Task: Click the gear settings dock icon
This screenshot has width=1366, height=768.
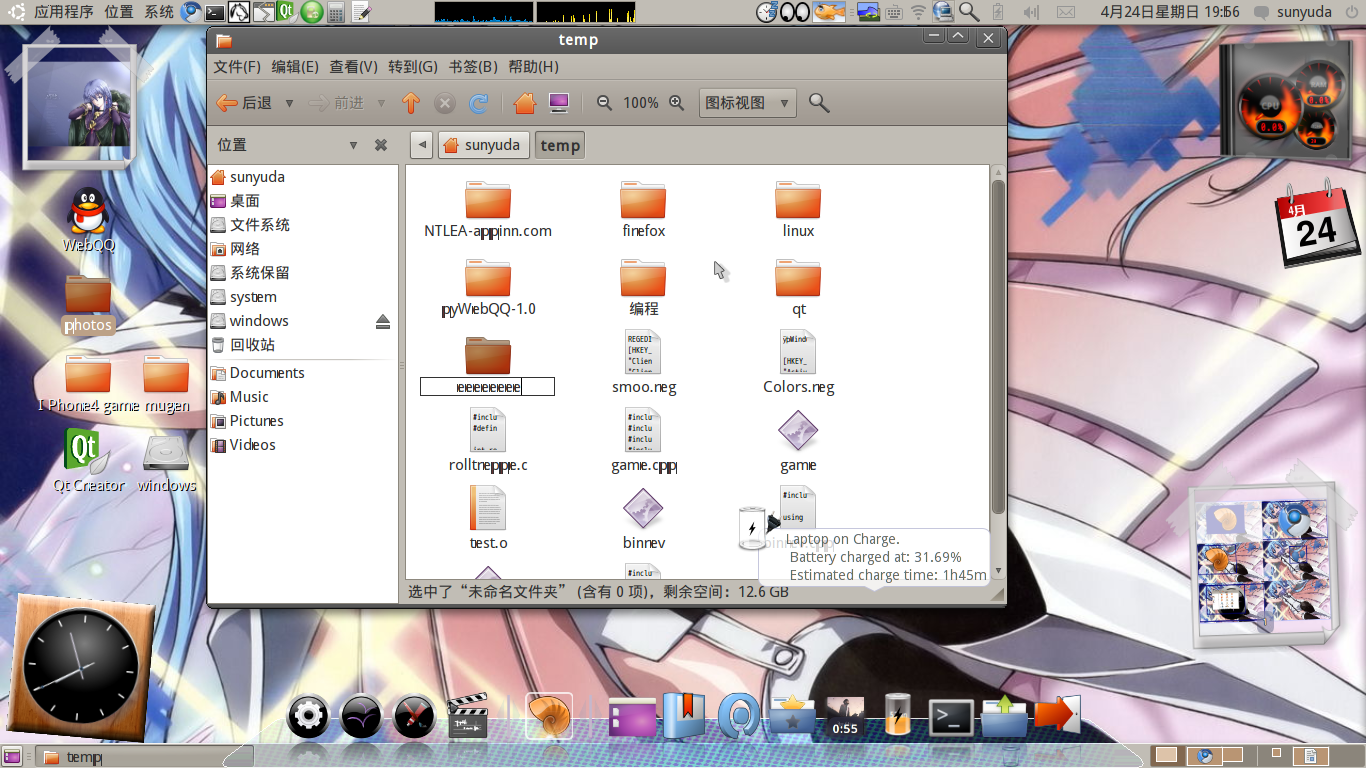Action: point(308,716)
